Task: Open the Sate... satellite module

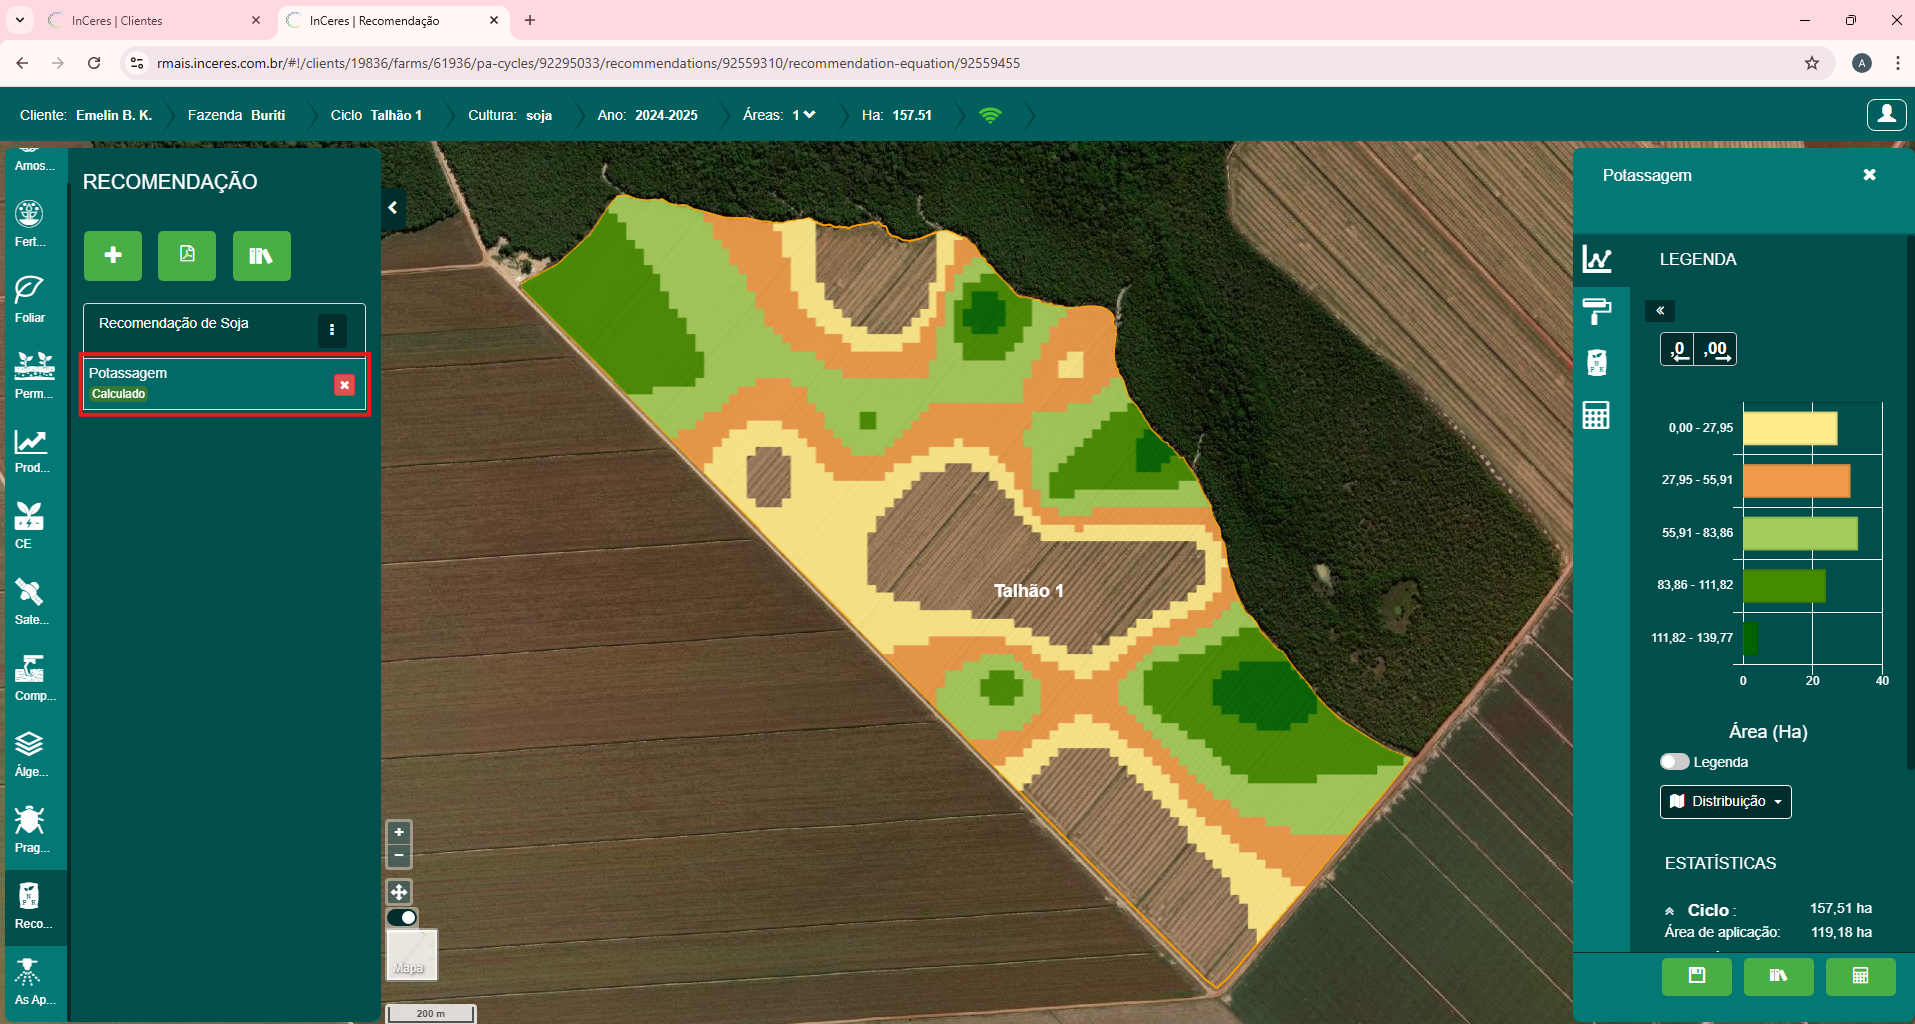Action: coord(30,602)
